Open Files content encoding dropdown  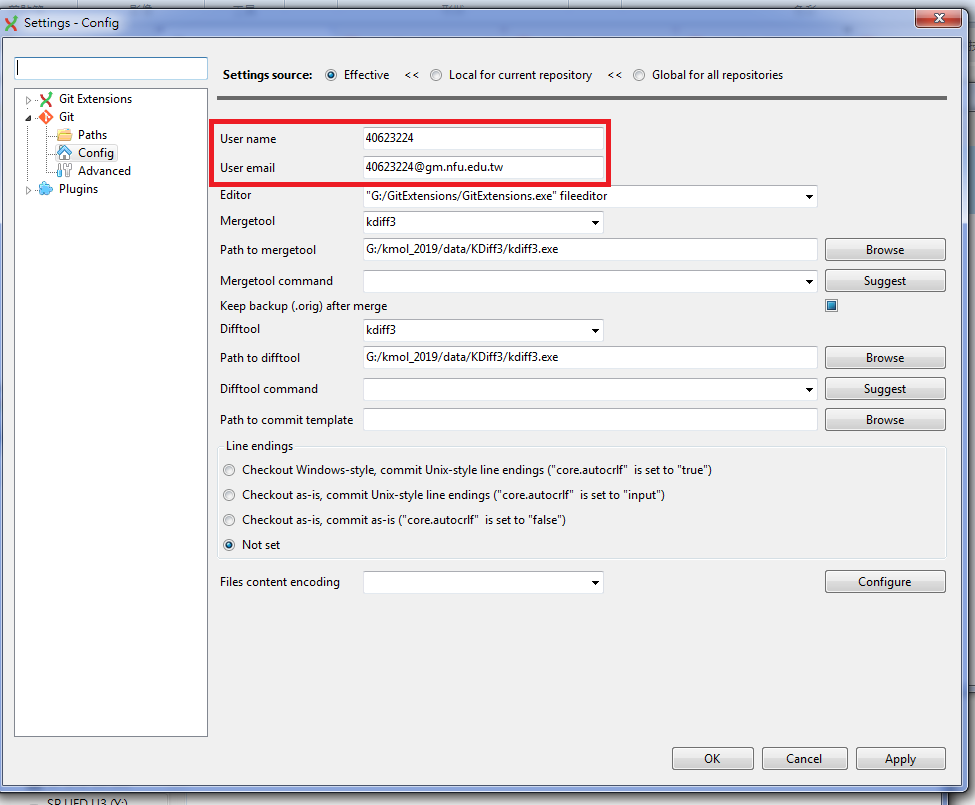tap(595, 582)
